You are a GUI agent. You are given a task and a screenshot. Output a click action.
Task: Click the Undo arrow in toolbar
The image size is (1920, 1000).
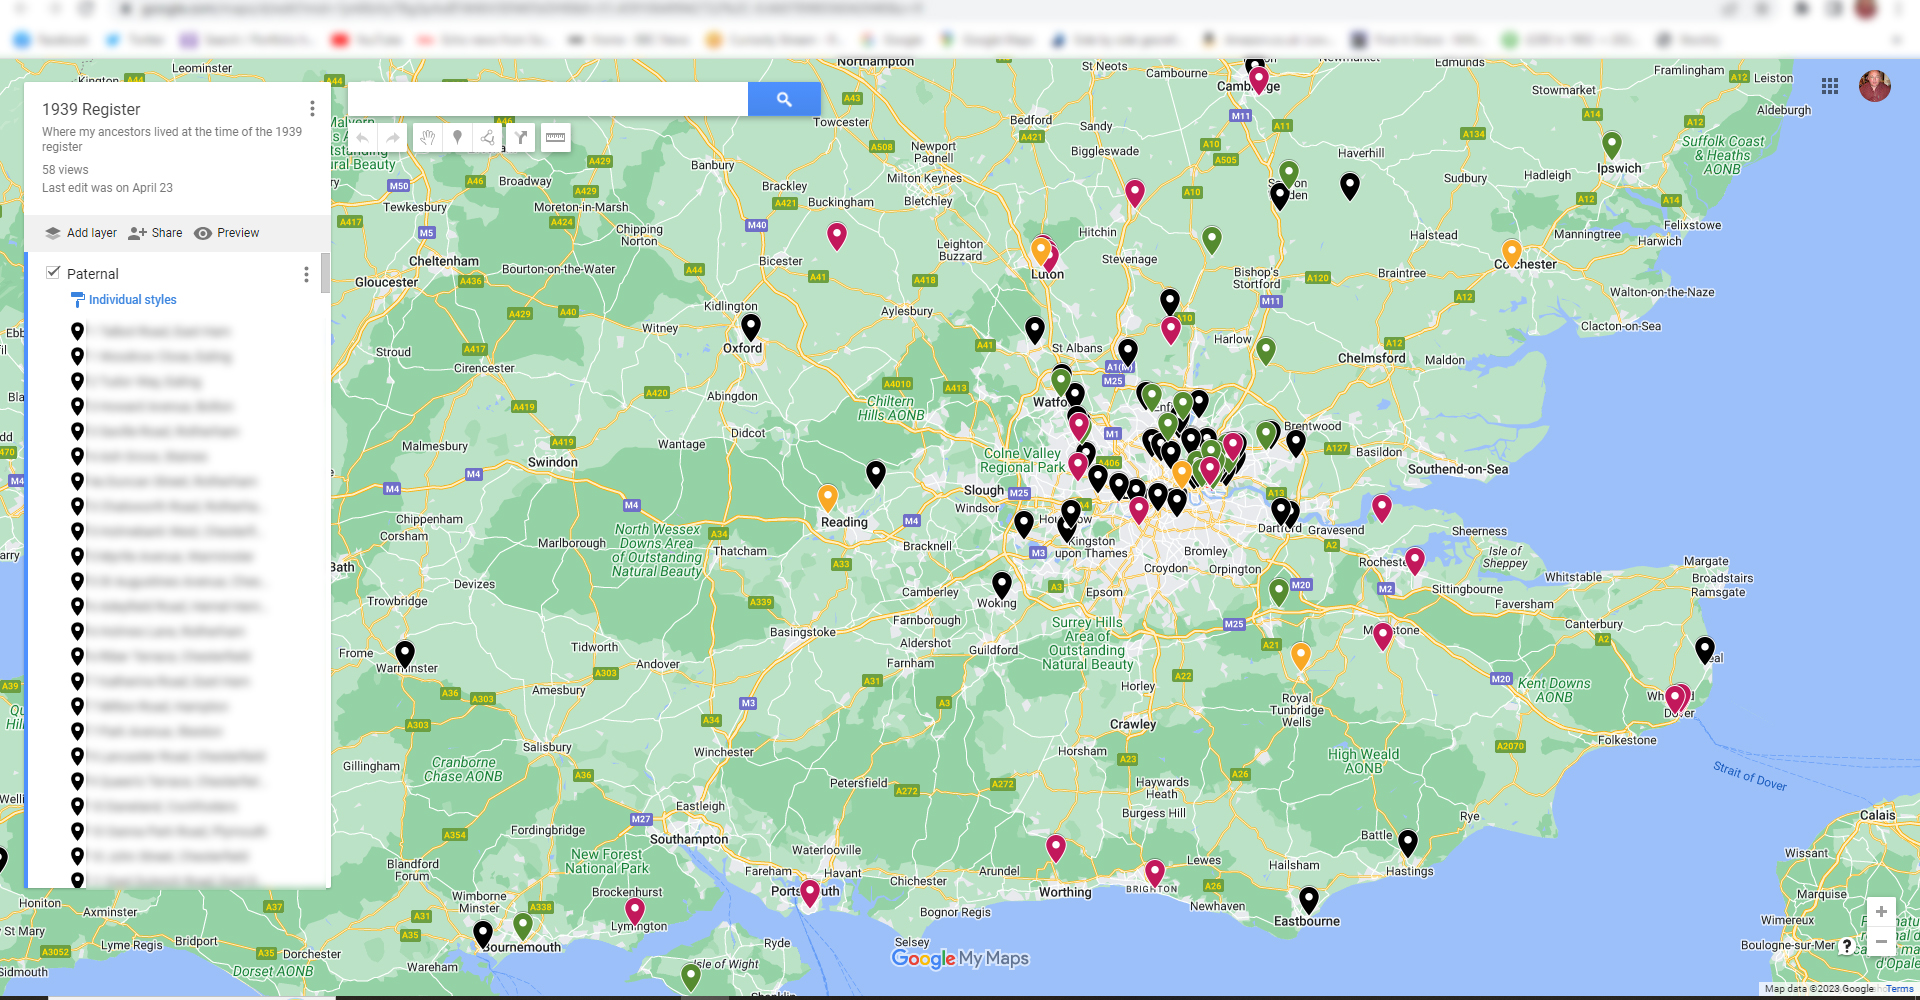(x=363, y=138)
